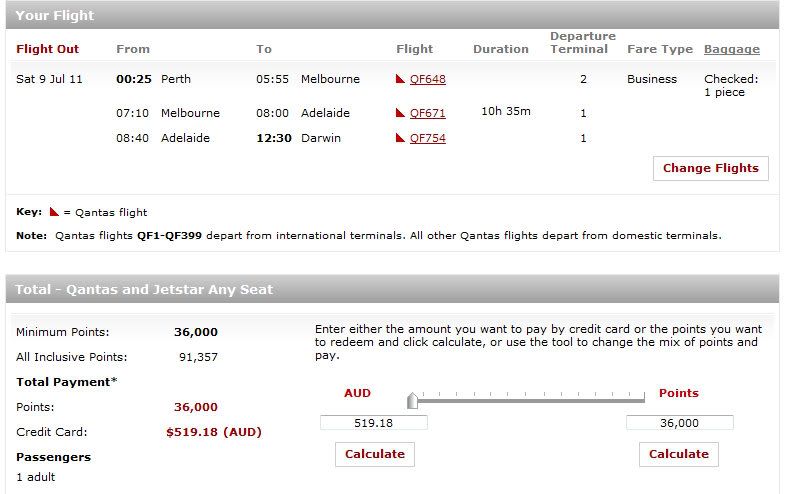Click the red AUD label by slider

[x=357, y=393]
